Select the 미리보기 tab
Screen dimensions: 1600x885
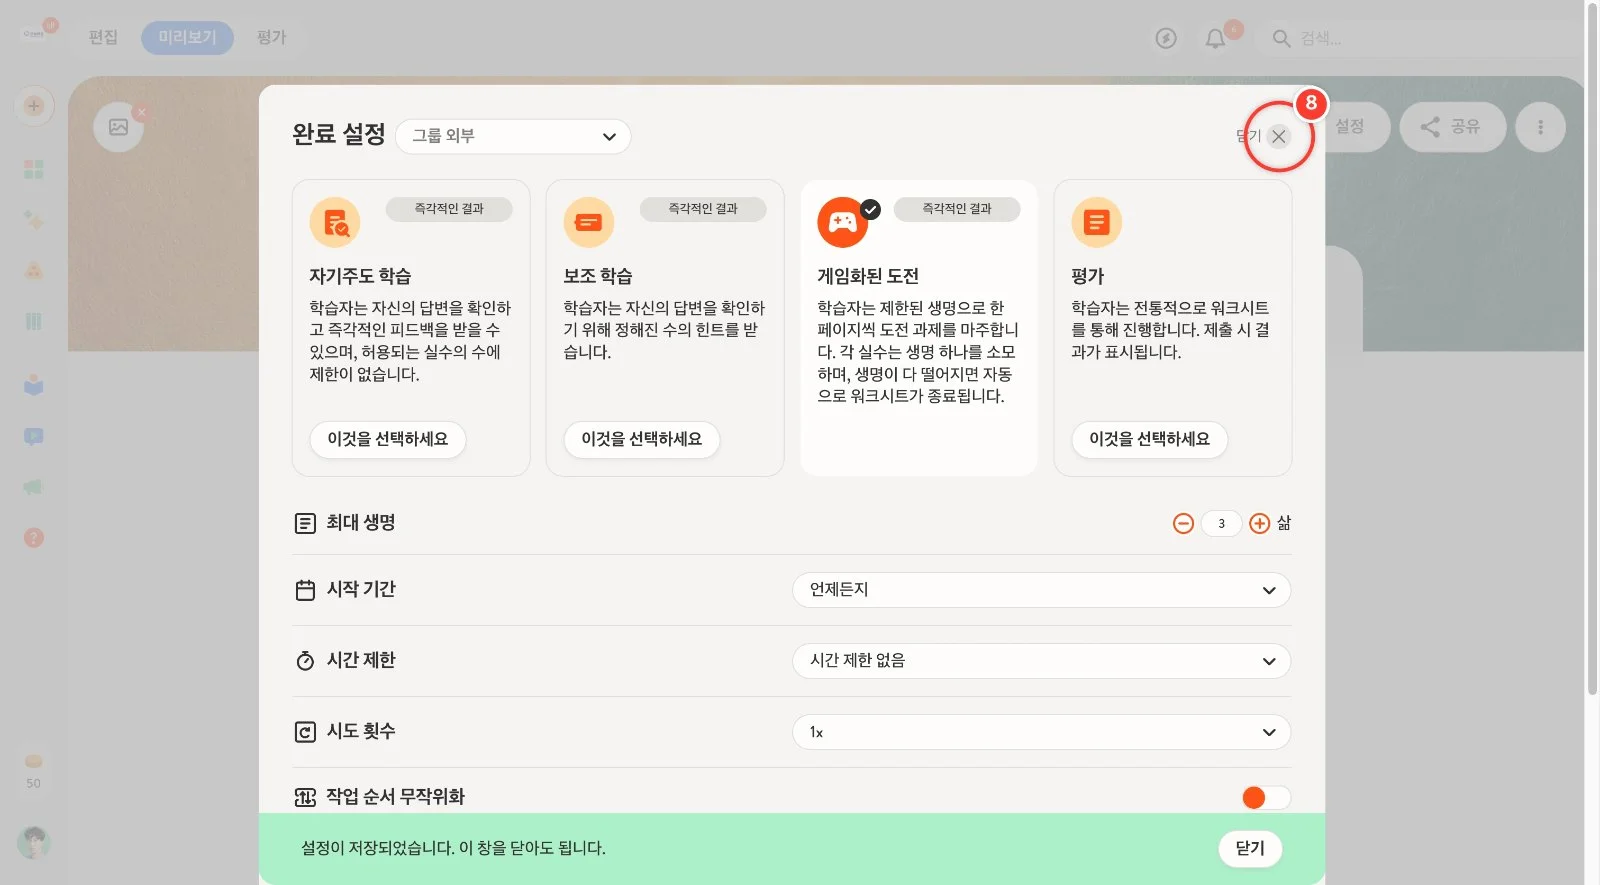[187, 38]
